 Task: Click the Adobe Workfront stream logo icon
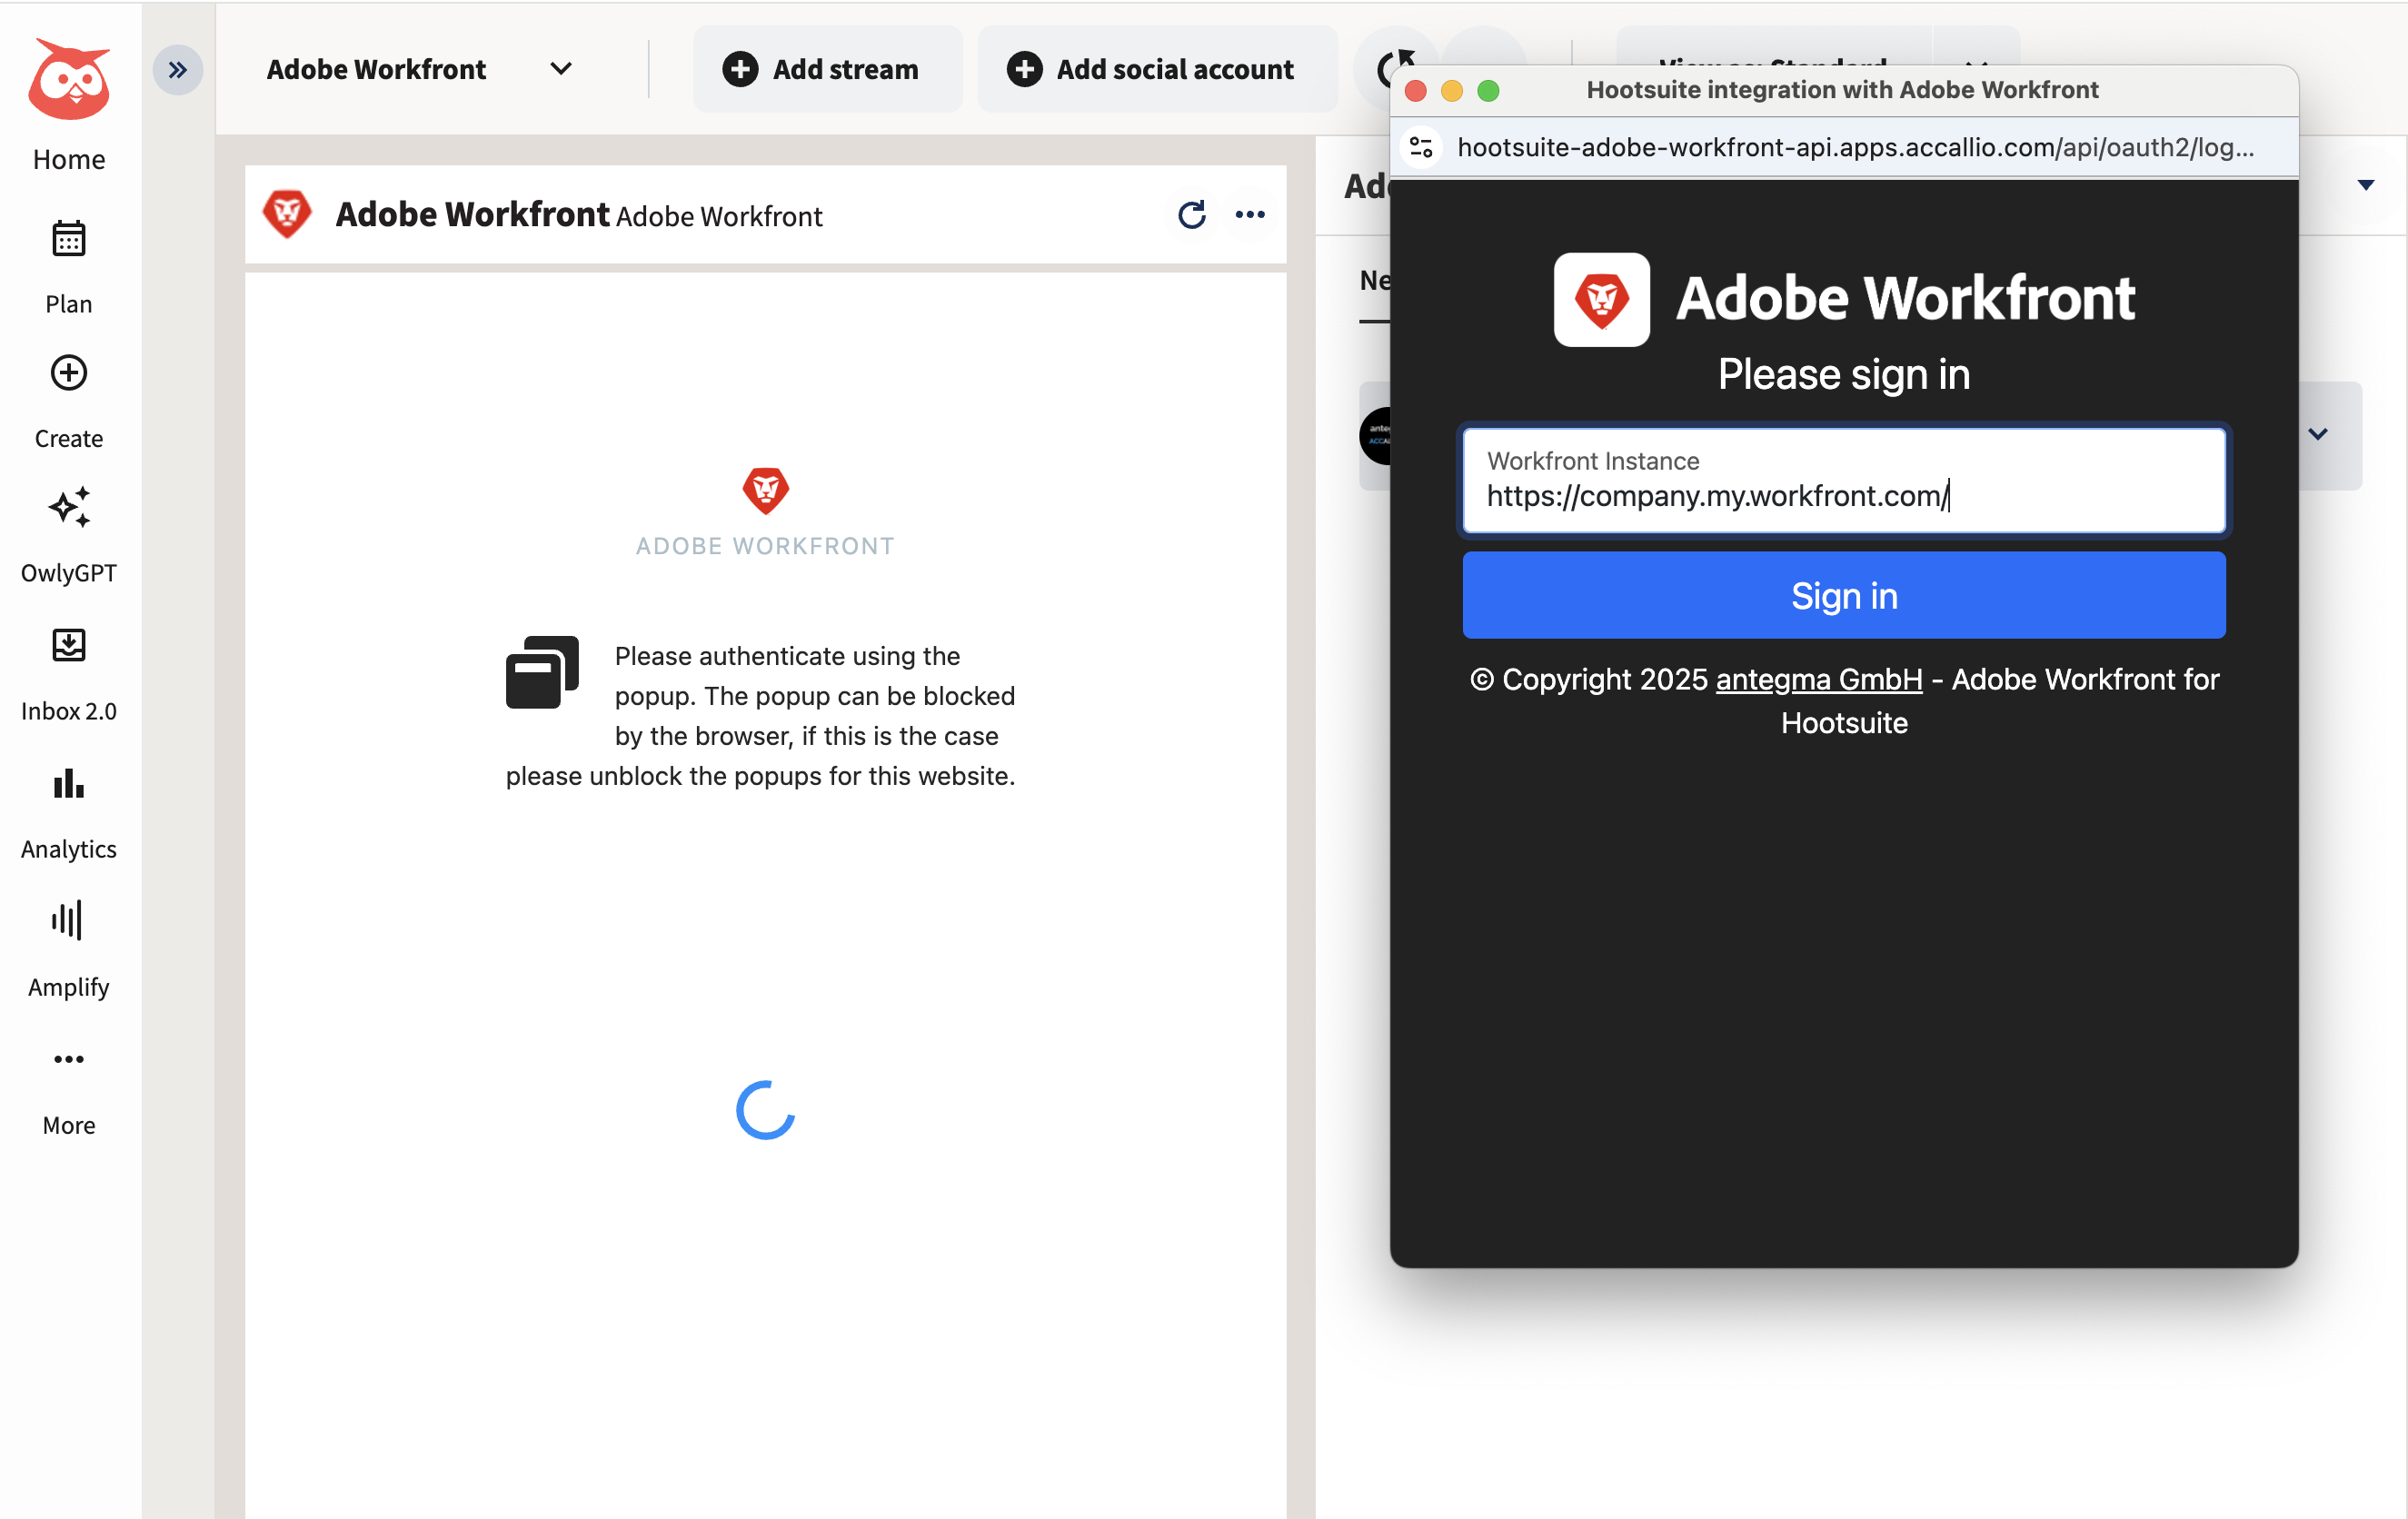(x=287, y=214)
